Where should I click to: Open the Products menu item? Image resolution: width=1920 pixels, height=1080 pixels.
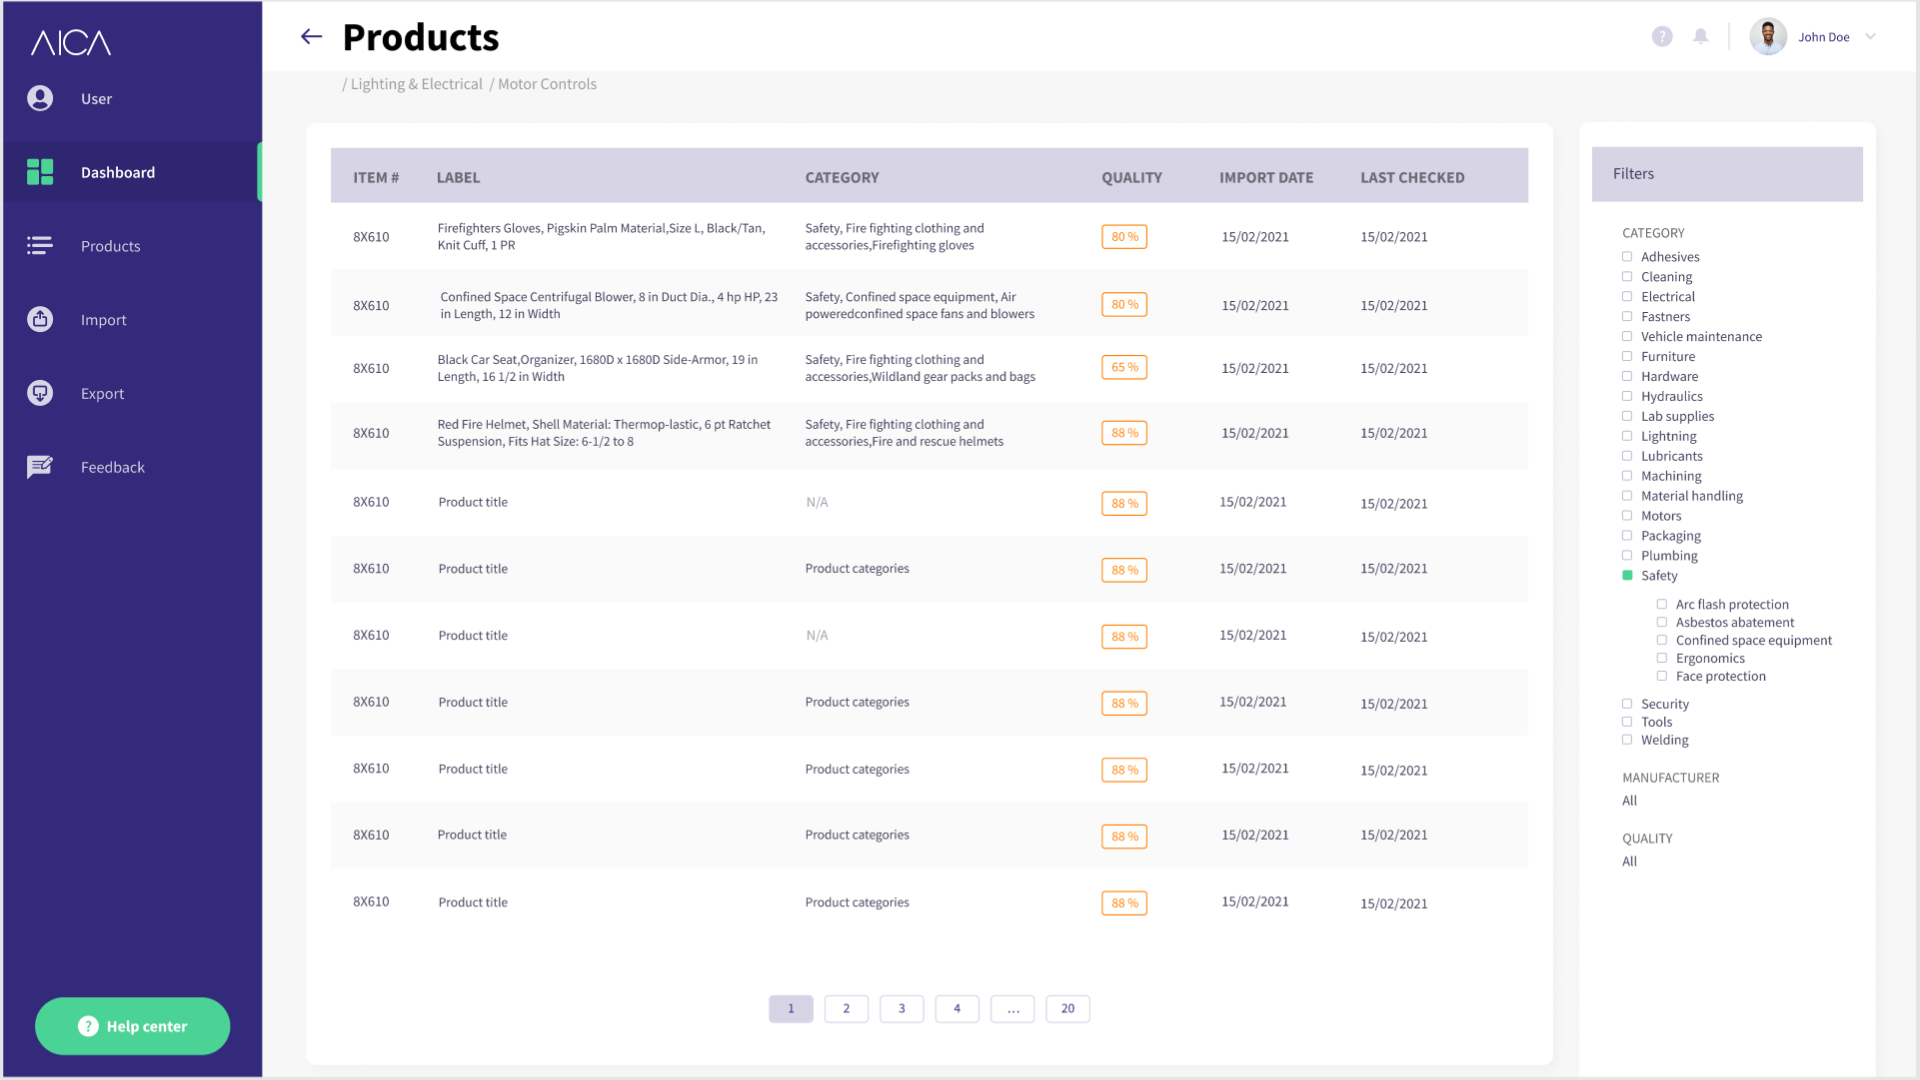click(110, 246)
